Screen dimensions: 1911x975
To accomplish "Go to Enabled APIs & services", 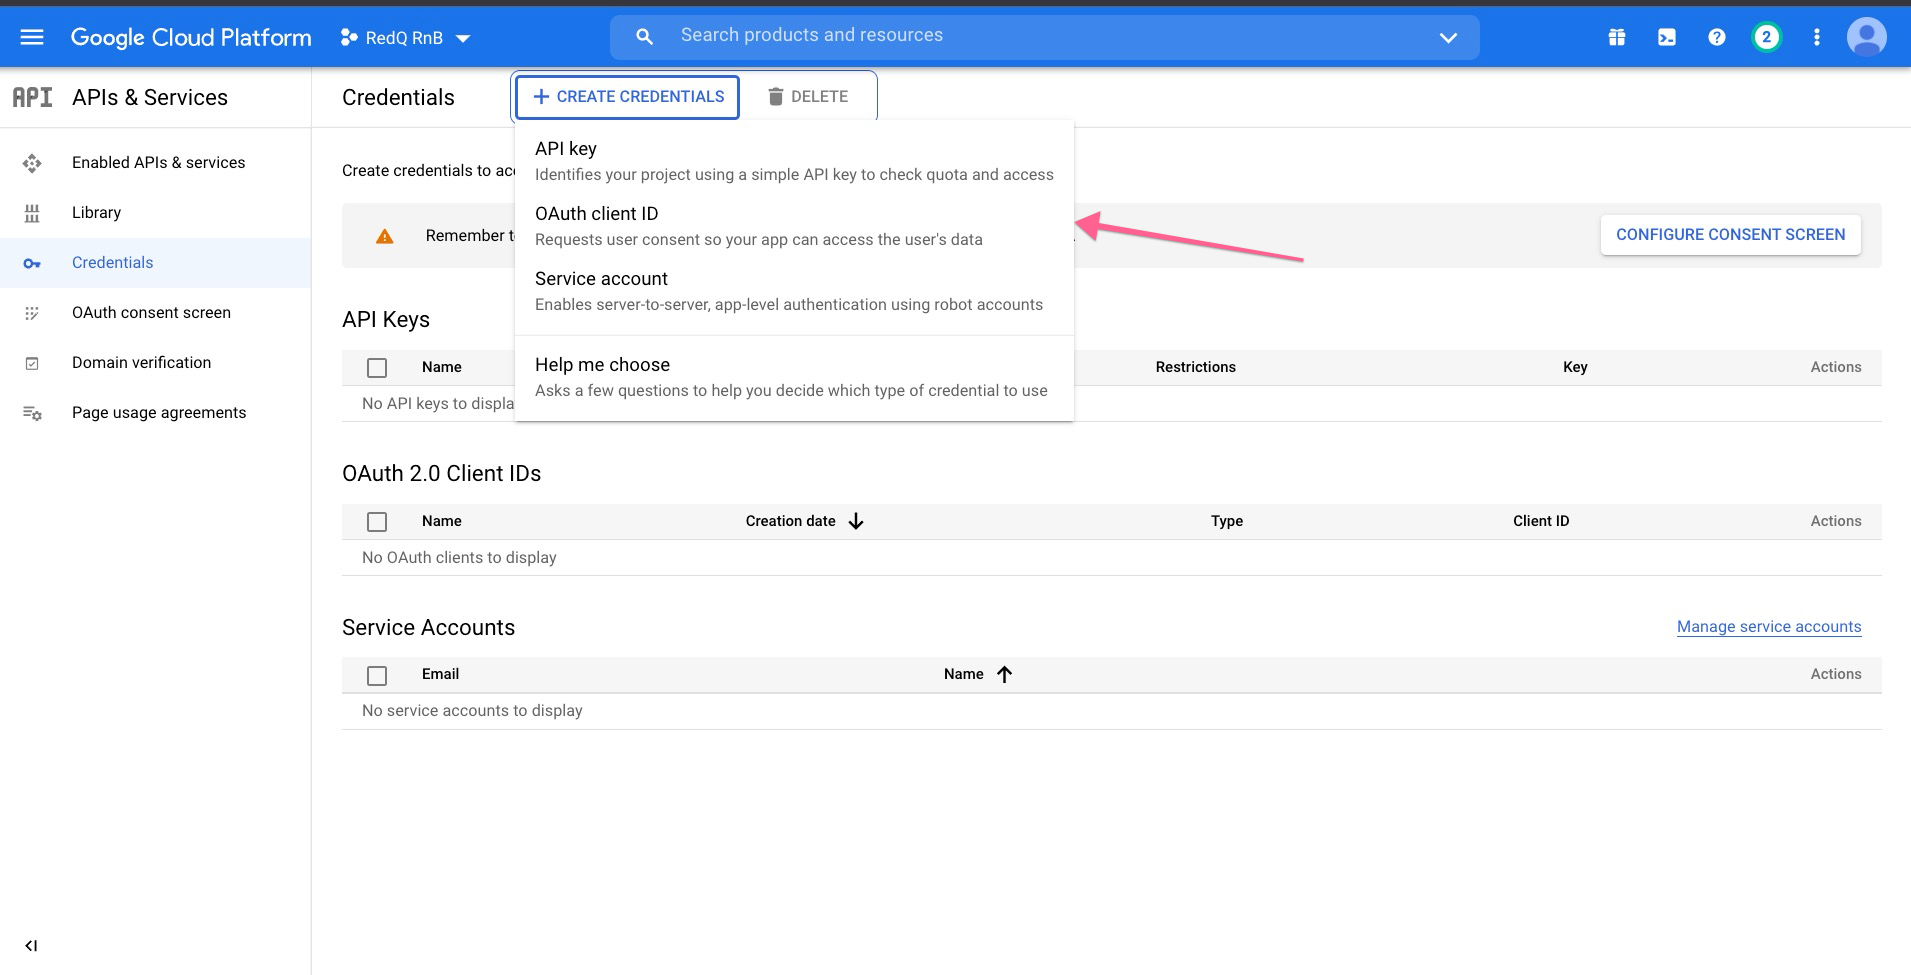I will [x=158, y=162].
